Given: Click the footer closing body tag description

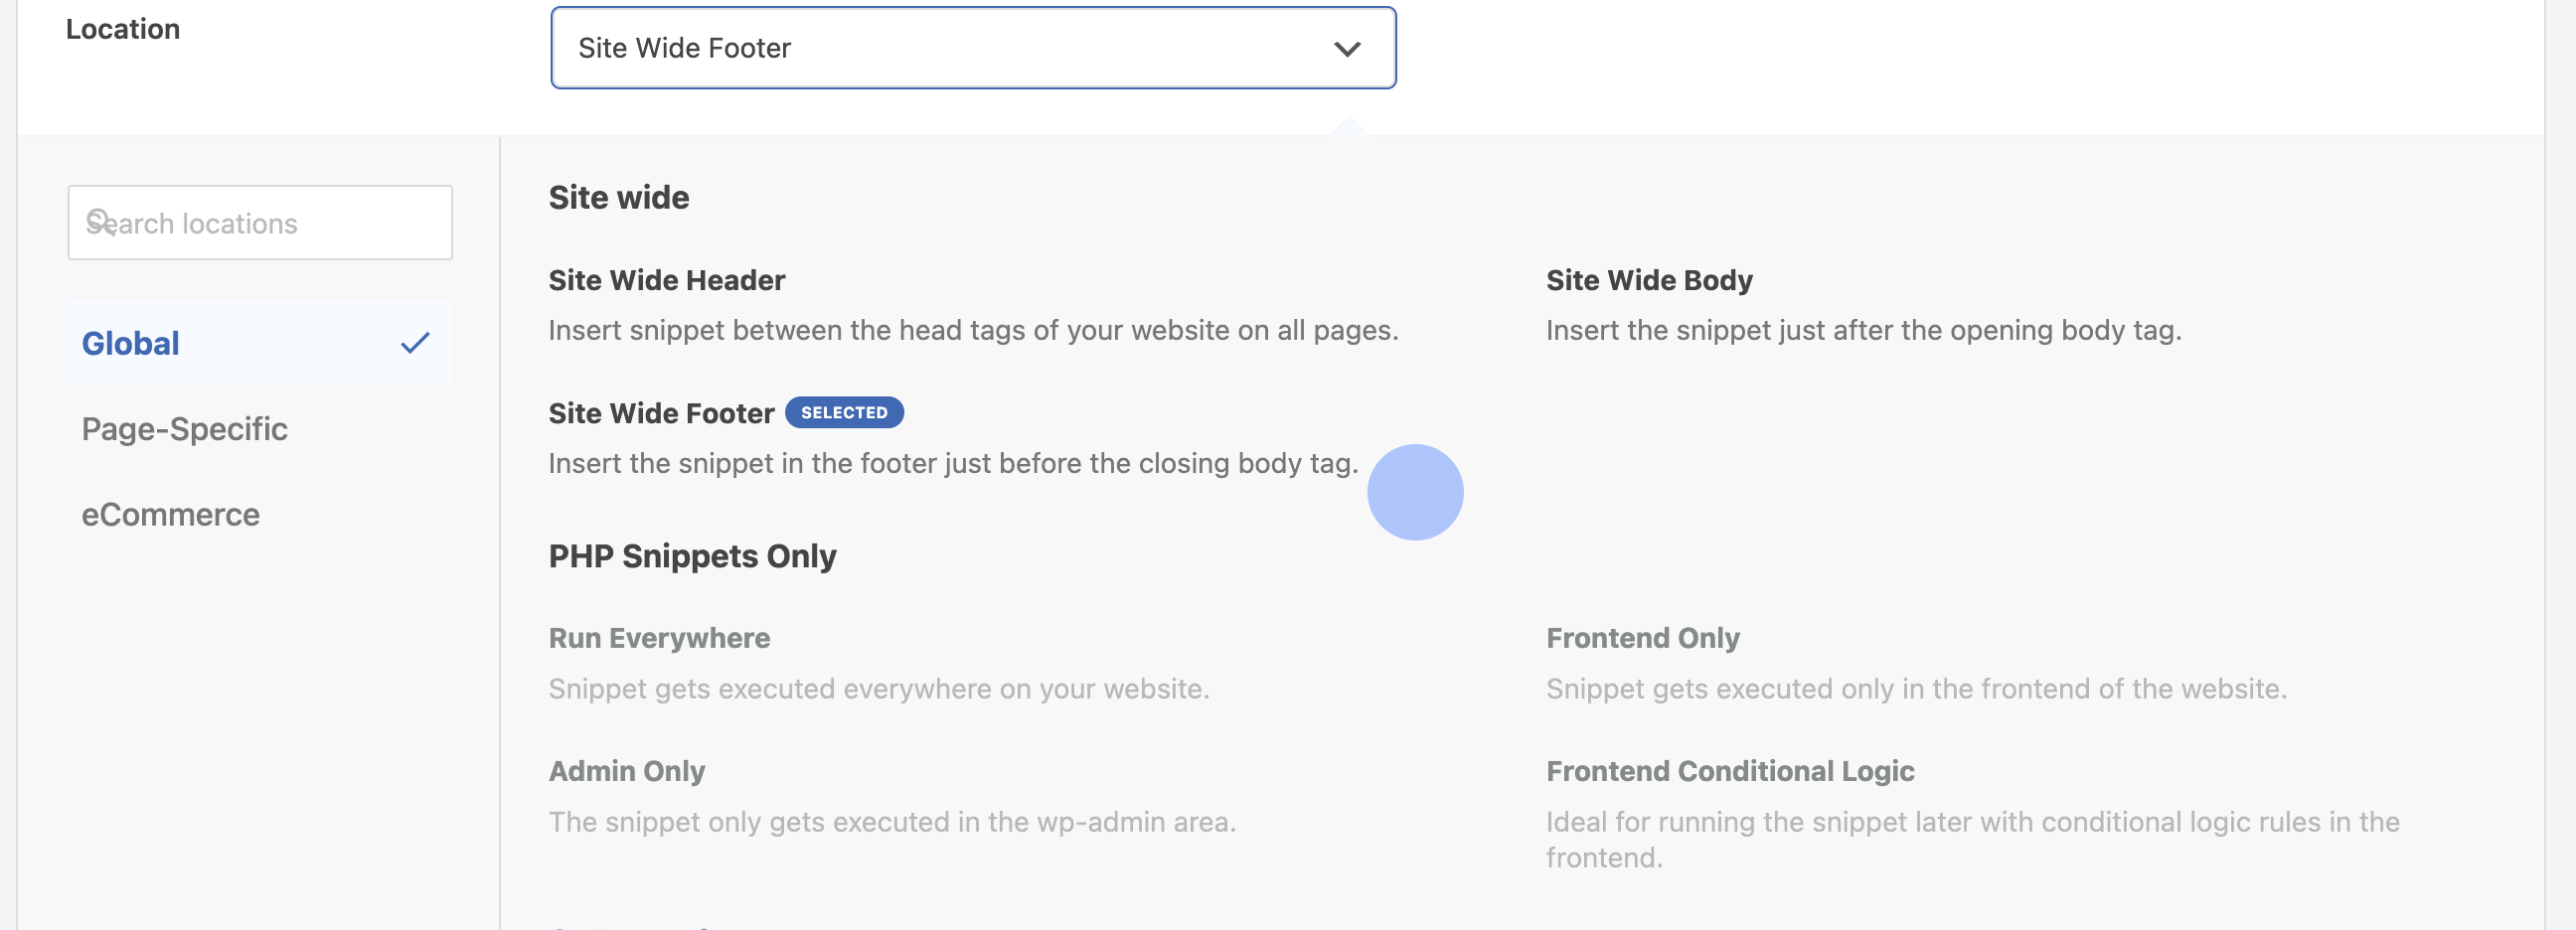Looking at the screenshot, I should coord(953,463).
